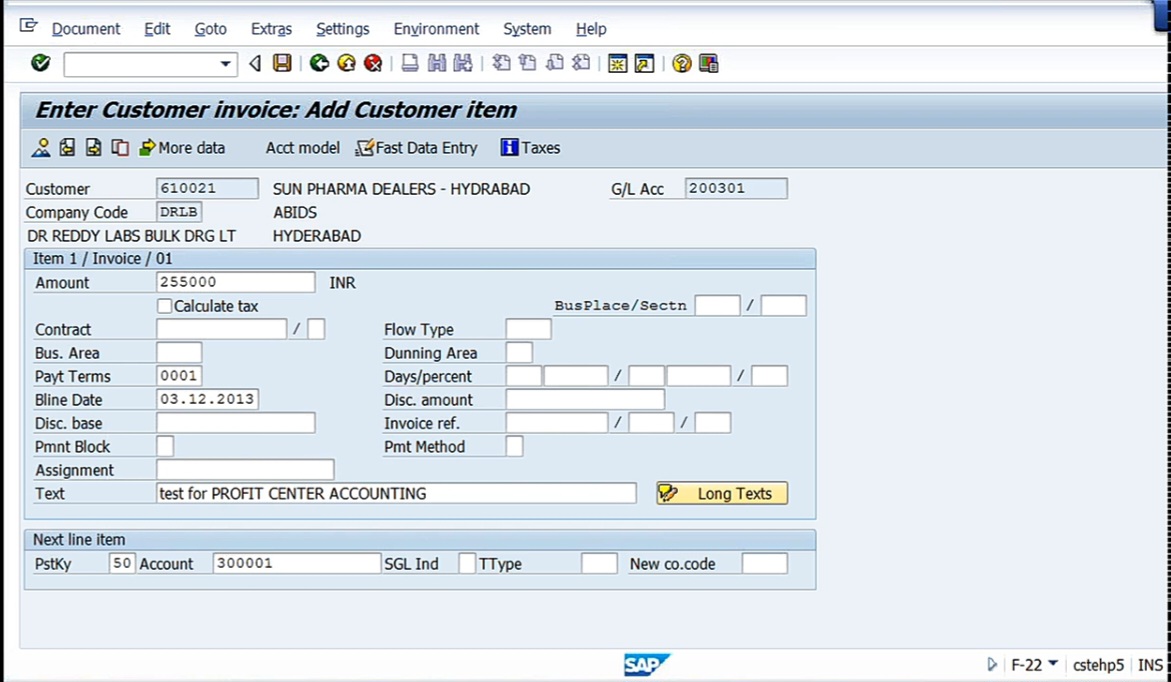The width and height of the screenshot is (1171, 682).
Task: Open the window system menu icon
Action: tap(28, 26)
